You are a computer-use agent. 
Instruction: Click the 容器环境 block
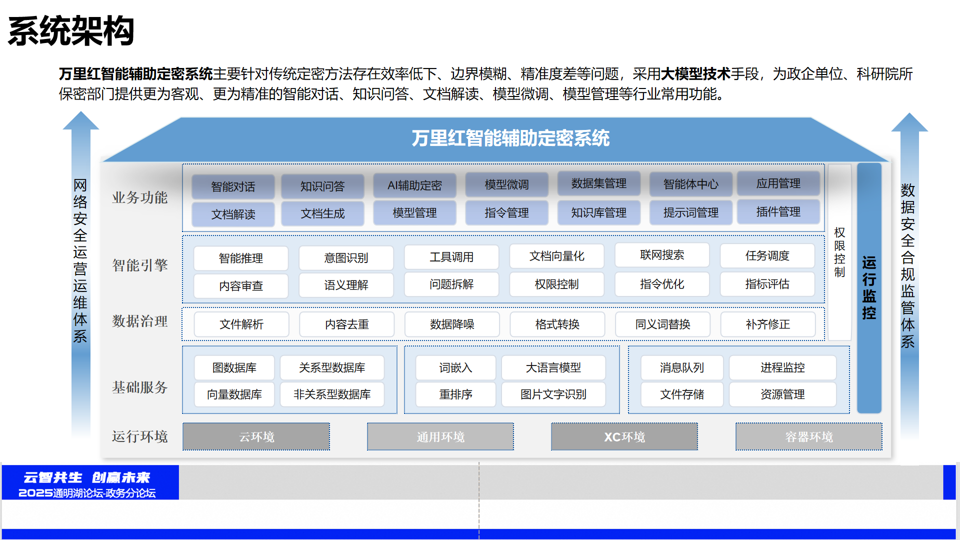pos(808,437)
